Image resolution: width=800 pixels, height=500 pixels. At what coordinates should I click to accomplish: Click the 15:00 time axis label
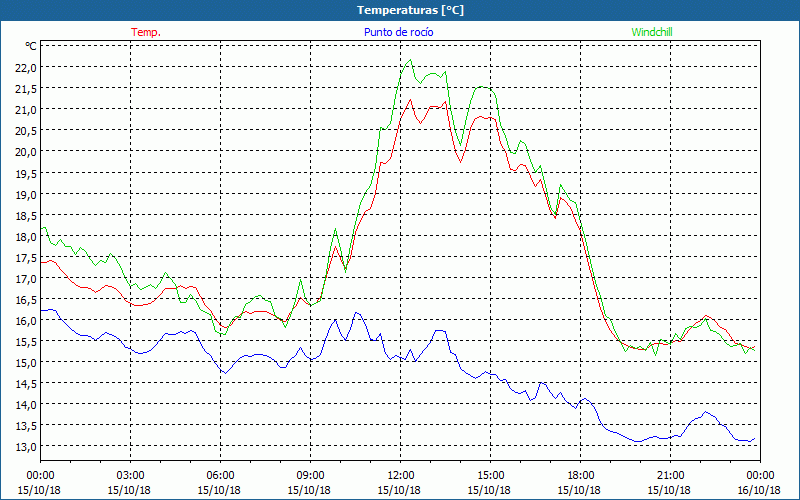(x=491, y=475)
